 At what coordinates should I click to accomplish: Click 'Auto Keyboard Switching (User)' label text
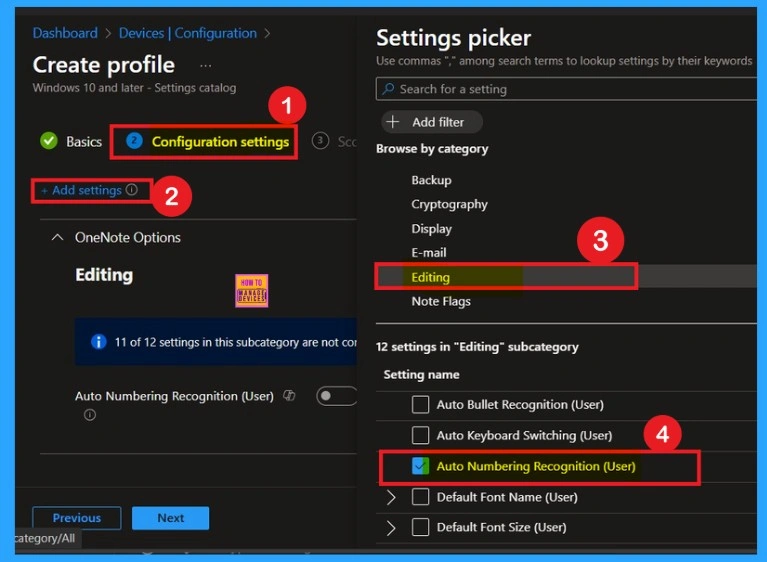524,435
